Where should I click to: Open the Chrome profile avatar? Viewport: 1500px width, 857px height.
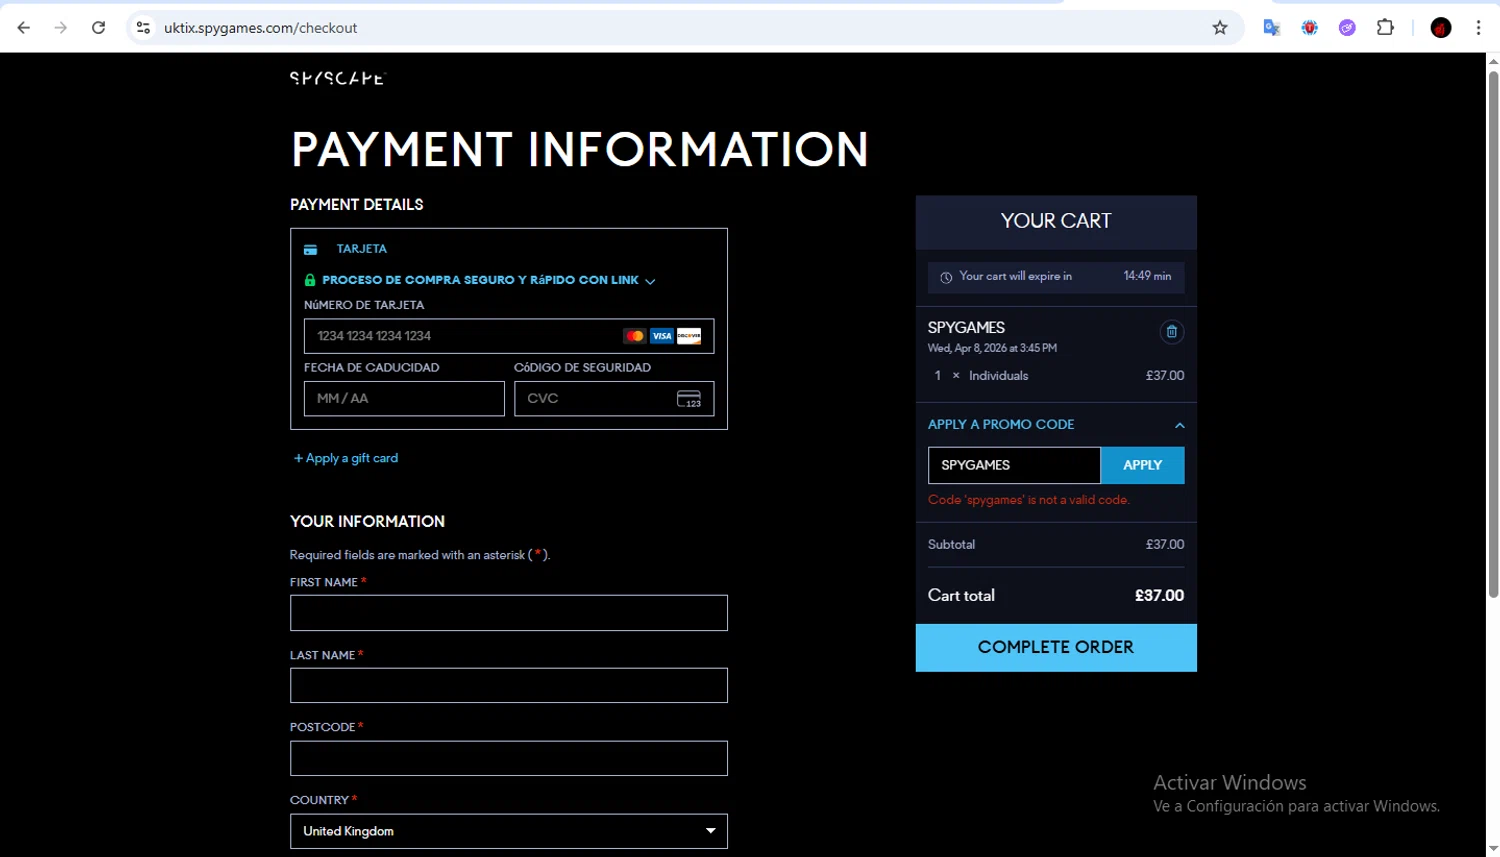tap(1441, 28)
